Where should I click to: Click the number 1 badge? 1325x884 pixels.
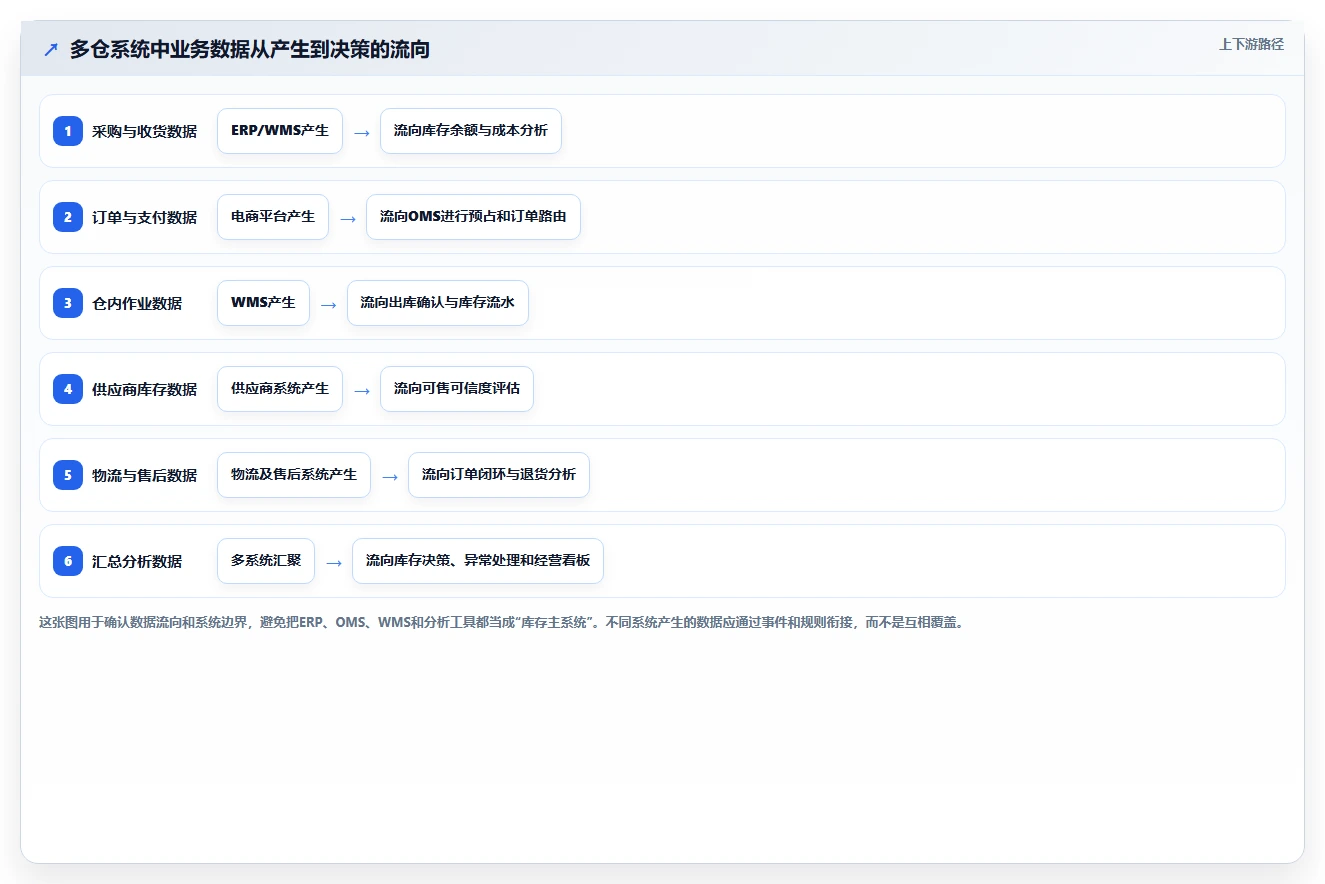pyautogui.click(x=68, y=131)
